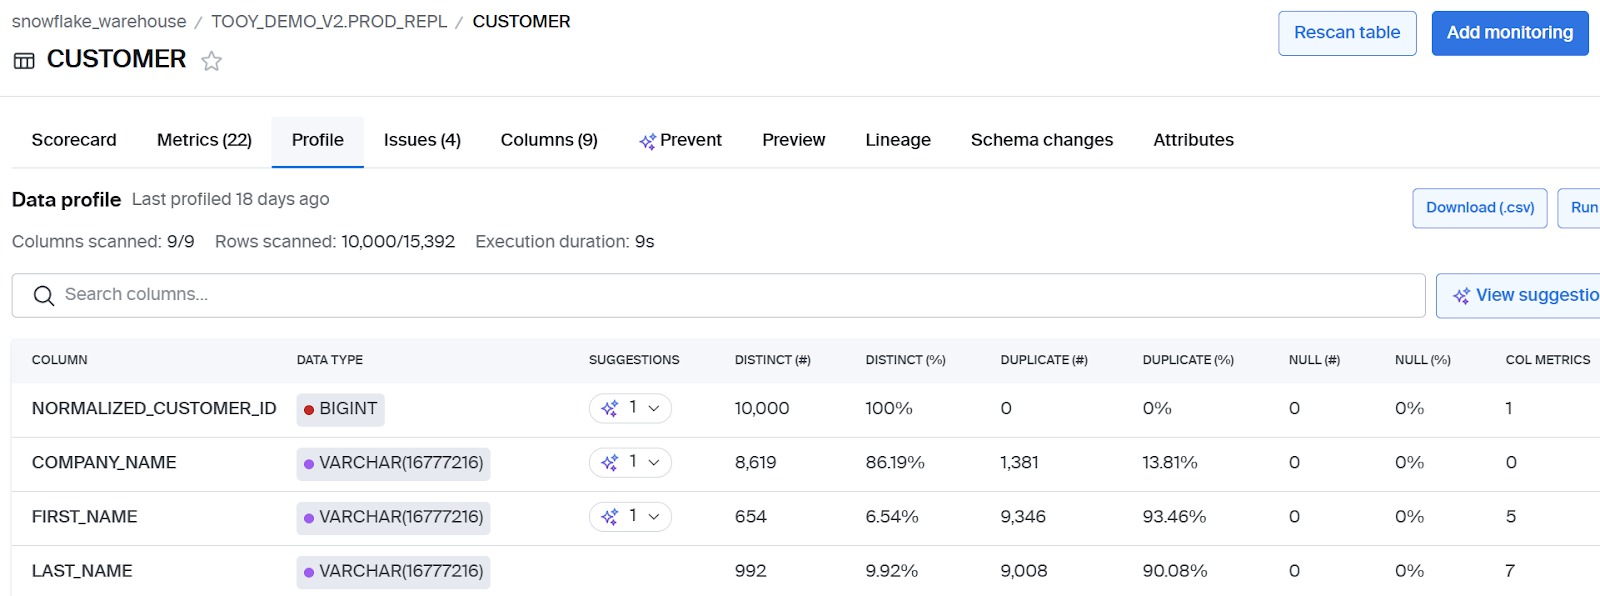Click sparkle icon in FIRST_NAME suggestions

click(x=609, y=516)
